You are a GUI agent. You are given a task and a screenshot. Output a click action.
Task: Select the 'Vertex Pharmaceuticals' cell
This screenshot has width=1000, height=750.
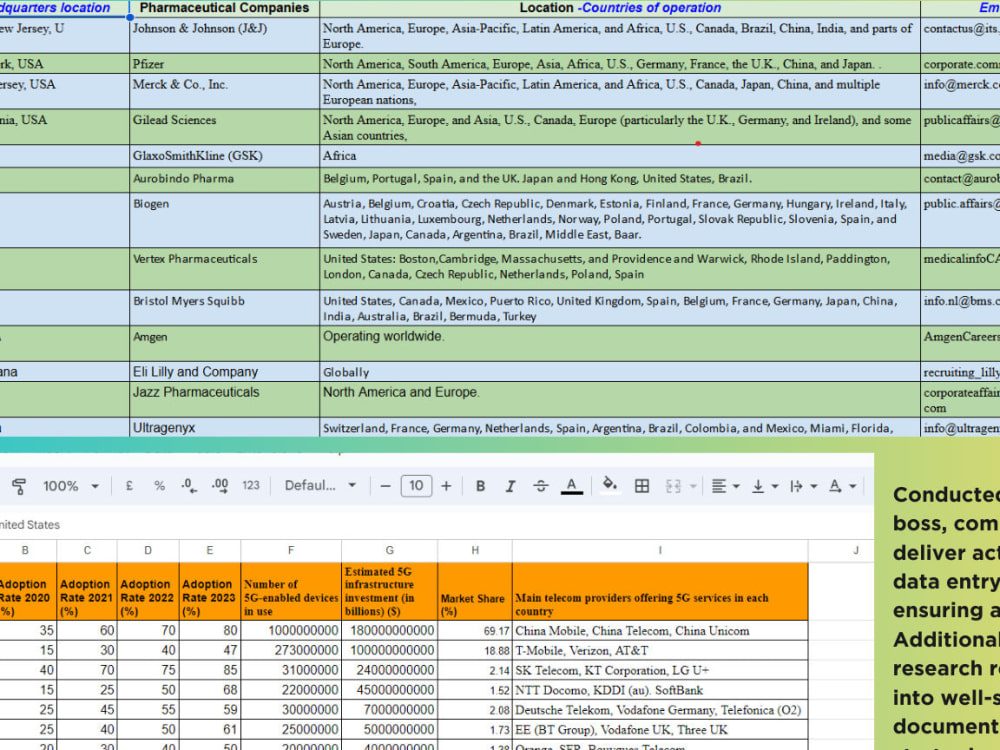click(224, 268)
